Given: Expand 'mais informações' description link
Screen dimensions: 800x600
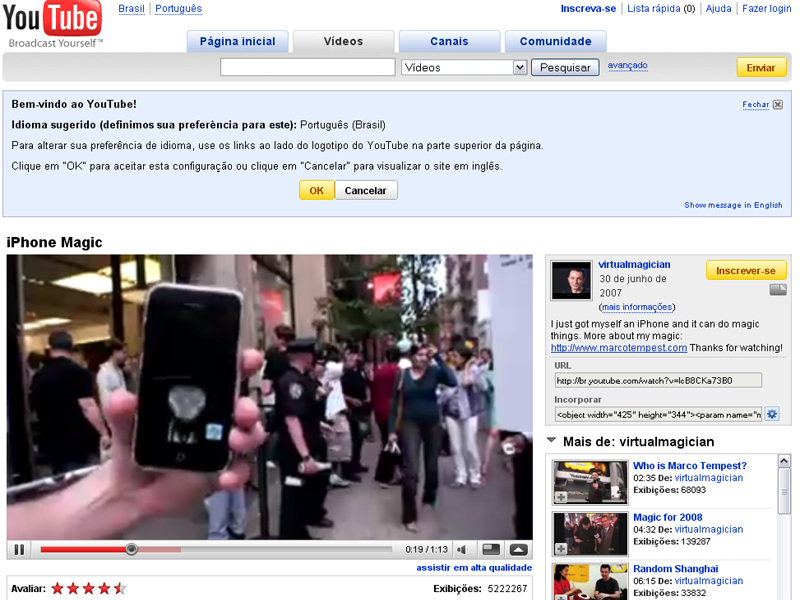Looking at the screenshot, I should pos(637,307).
